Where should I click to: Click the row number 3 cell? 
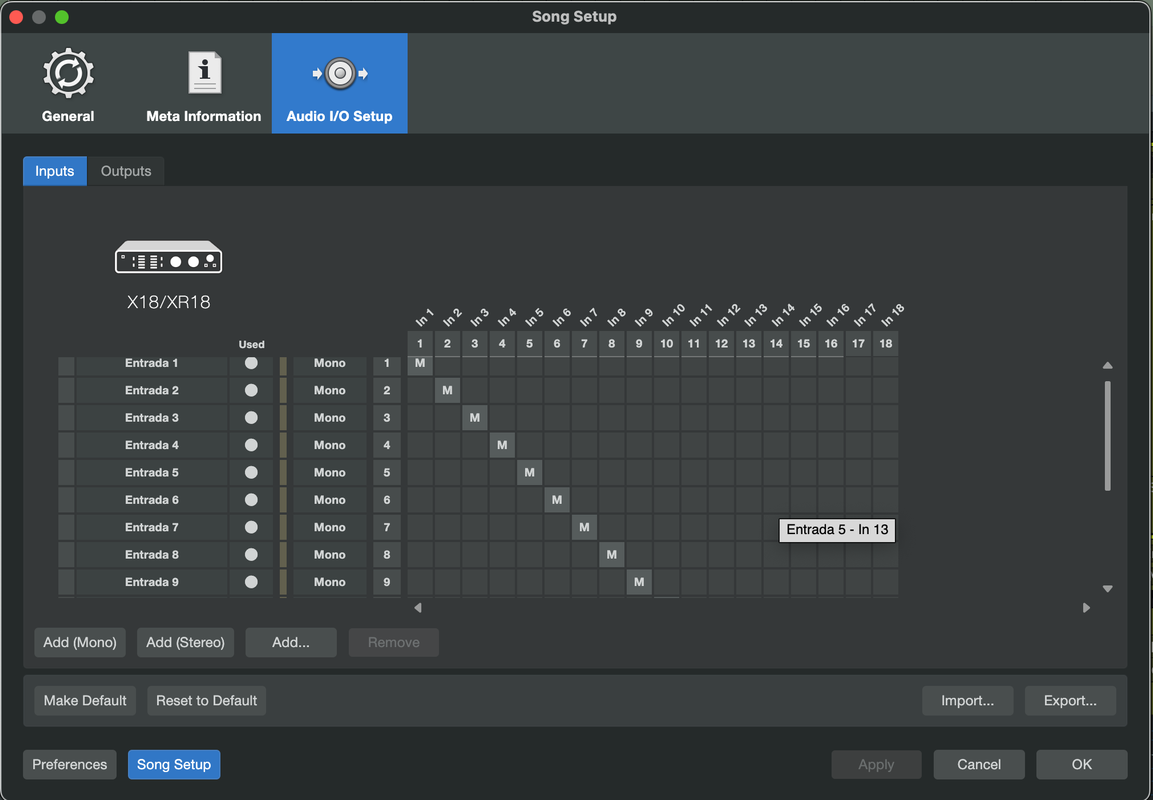pos(387,418)
